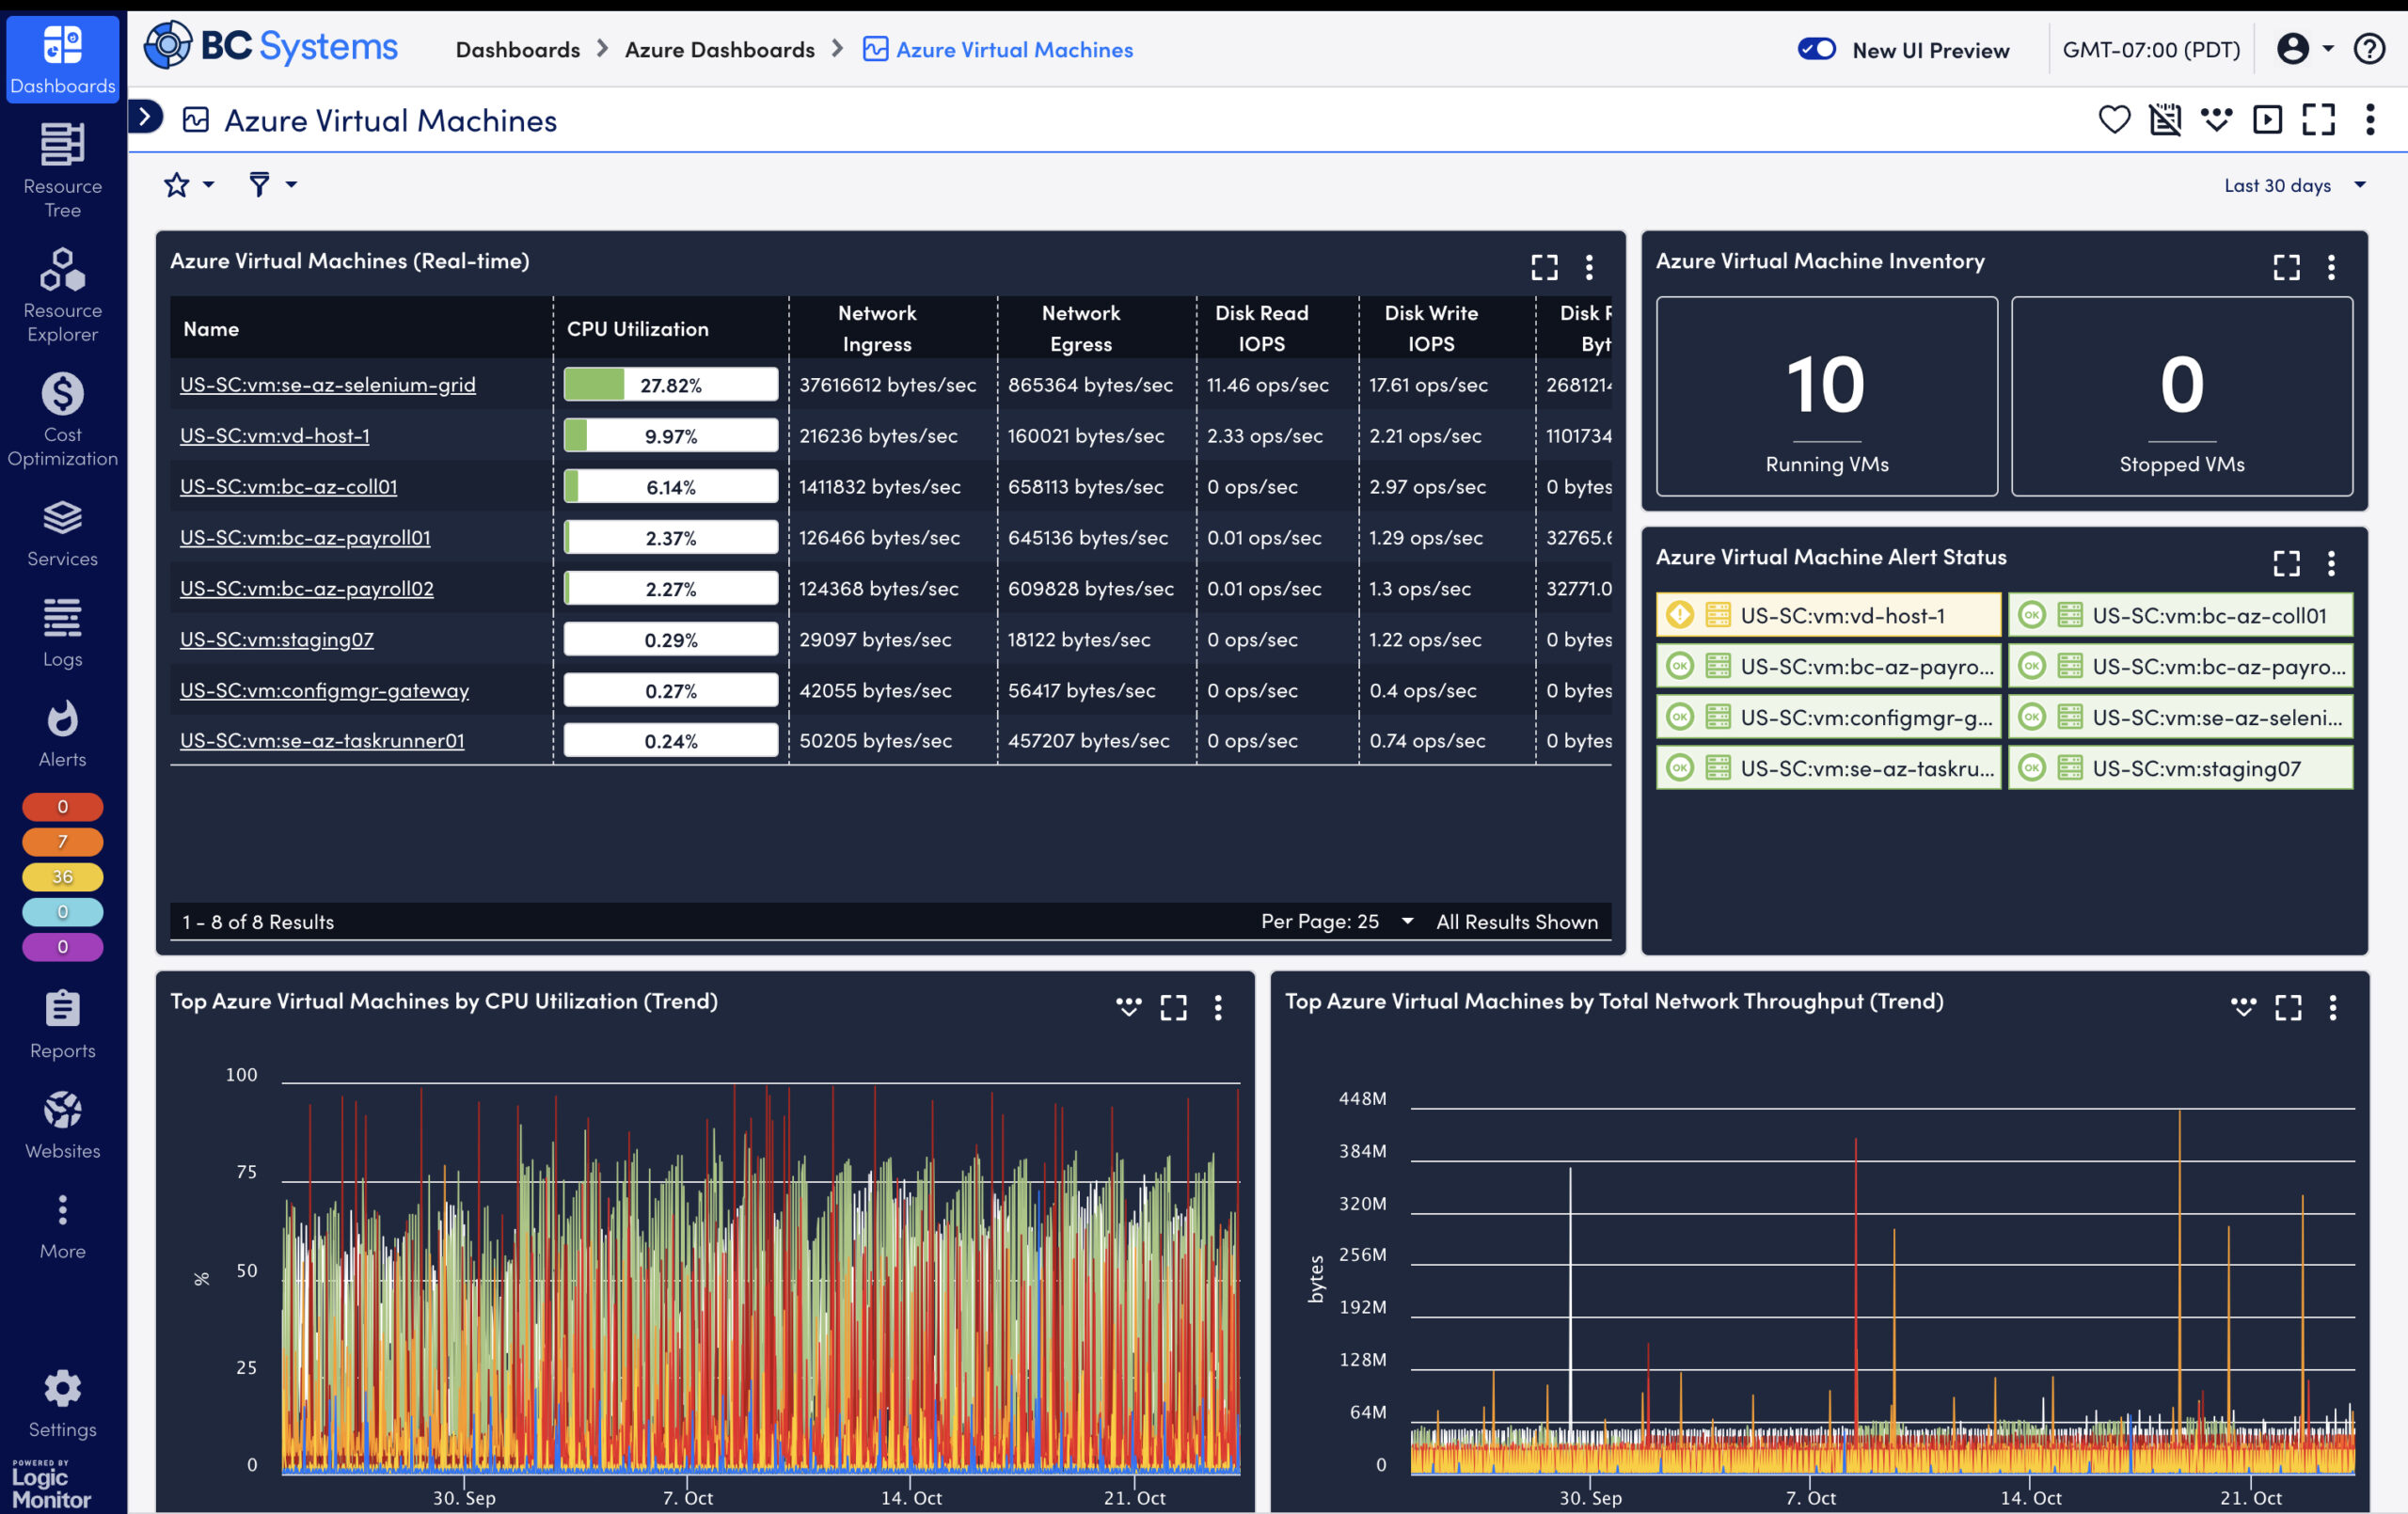Open Settings from the sidebar
Viewport: 2408px width, 1514px height.
62,1404
